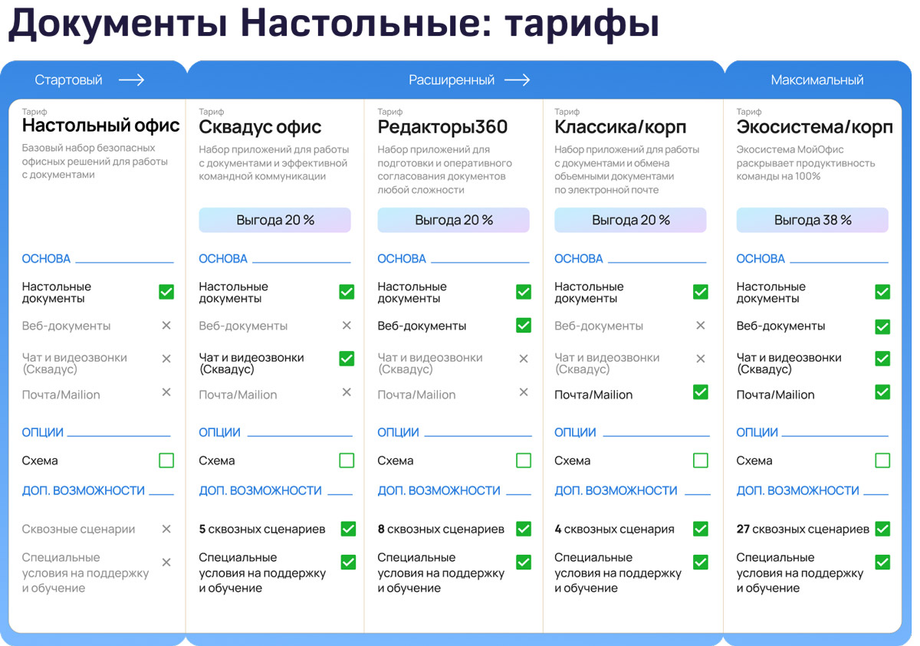Click Веб-документы cross in Классика/корп

click(x=701, y=325)
